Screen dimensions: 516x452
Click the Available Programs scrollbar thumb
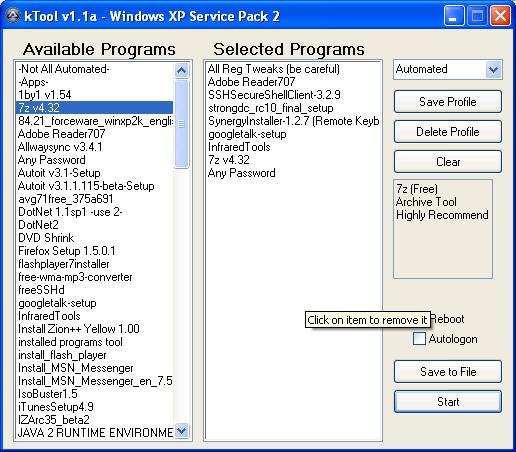tap(182, 124)
